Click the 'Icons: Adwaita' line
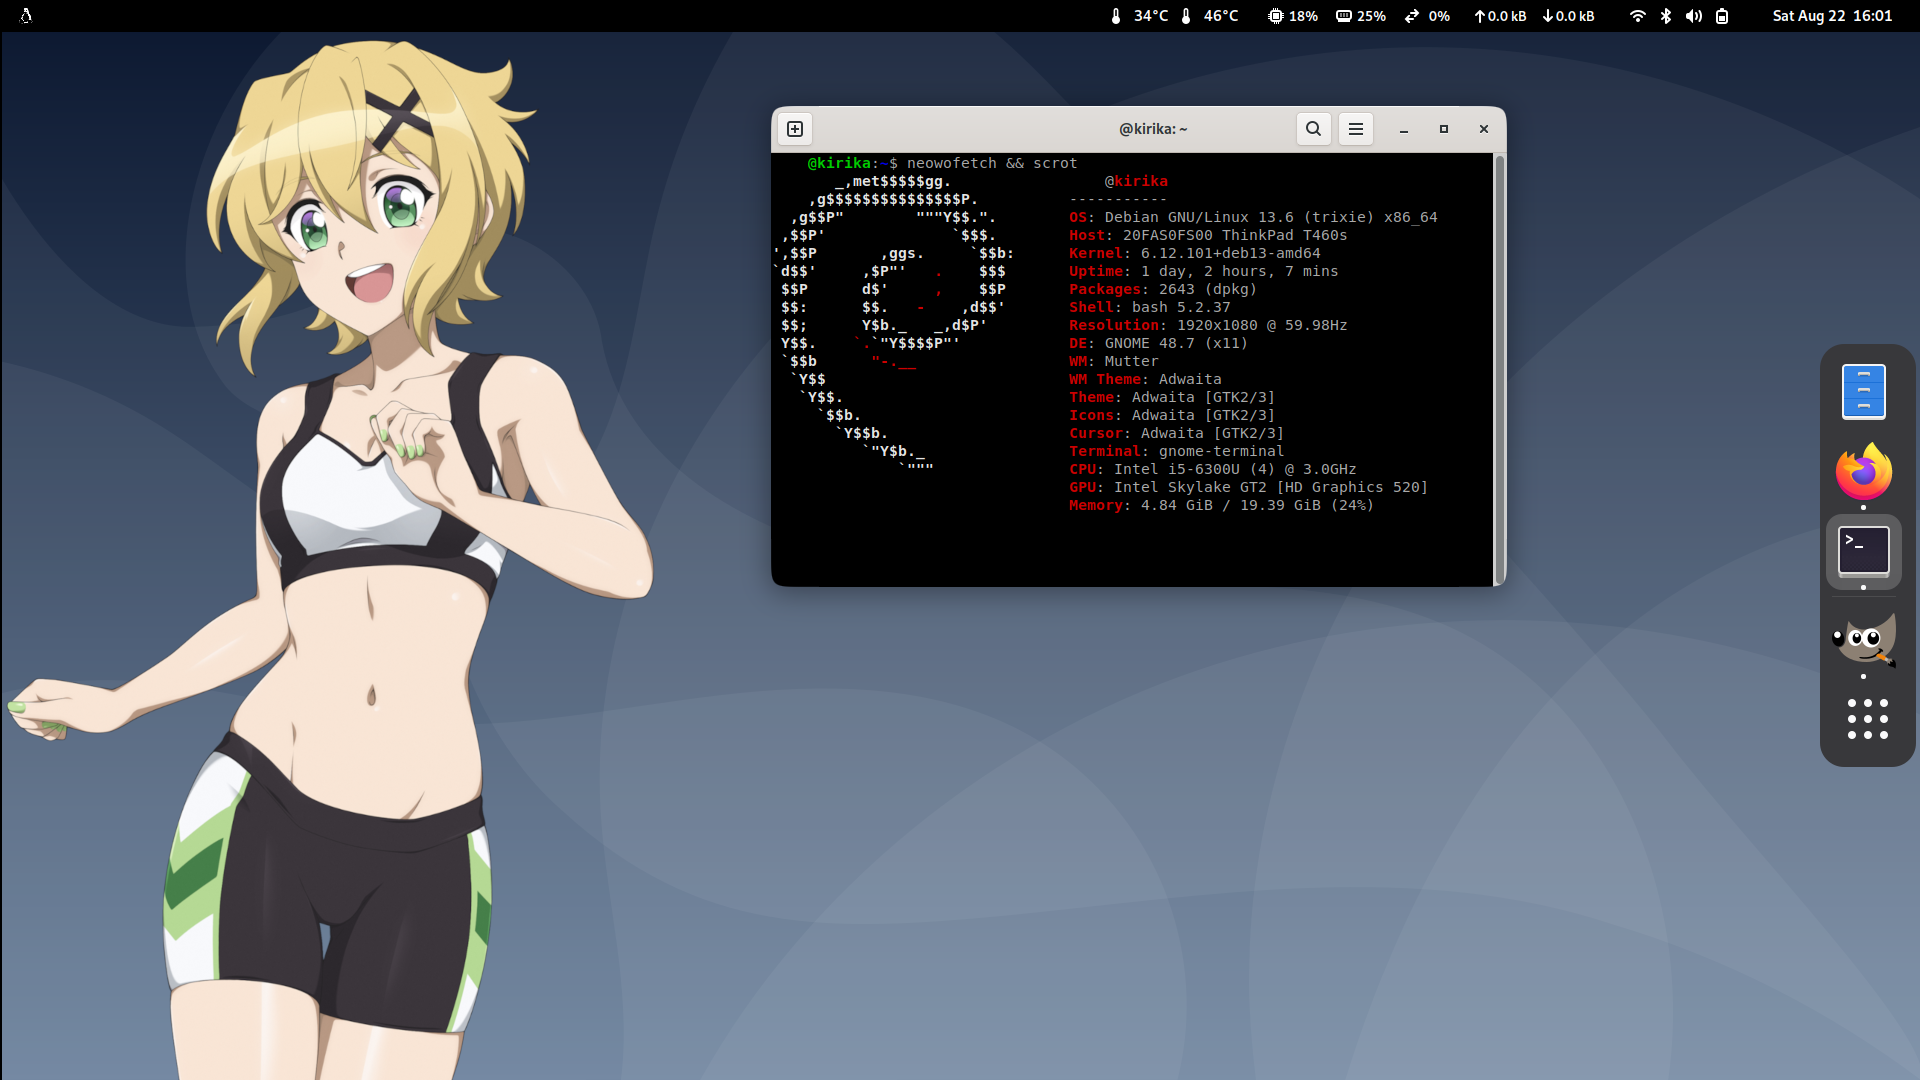Image resolution: width=1920 pixels, height=1080 pixels. coord(1172,415)
